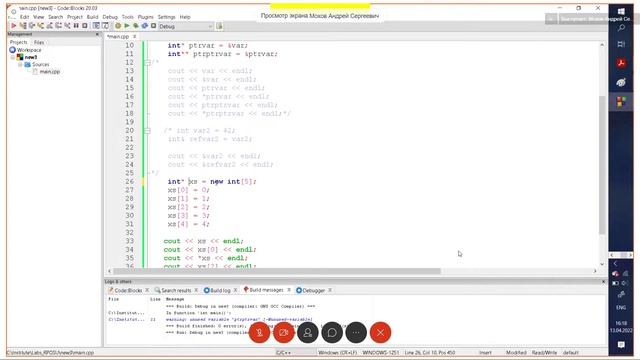Select the Code::Blocks log tab
The image size is (640, 360).
[x=128, y=290]
